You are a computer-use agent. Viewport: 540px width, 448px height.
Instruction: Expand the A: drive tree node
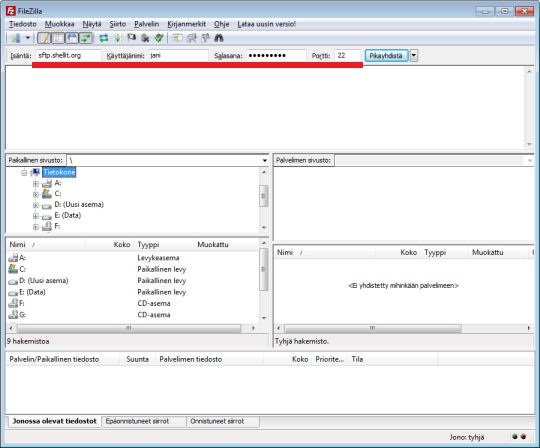point(35,184)
